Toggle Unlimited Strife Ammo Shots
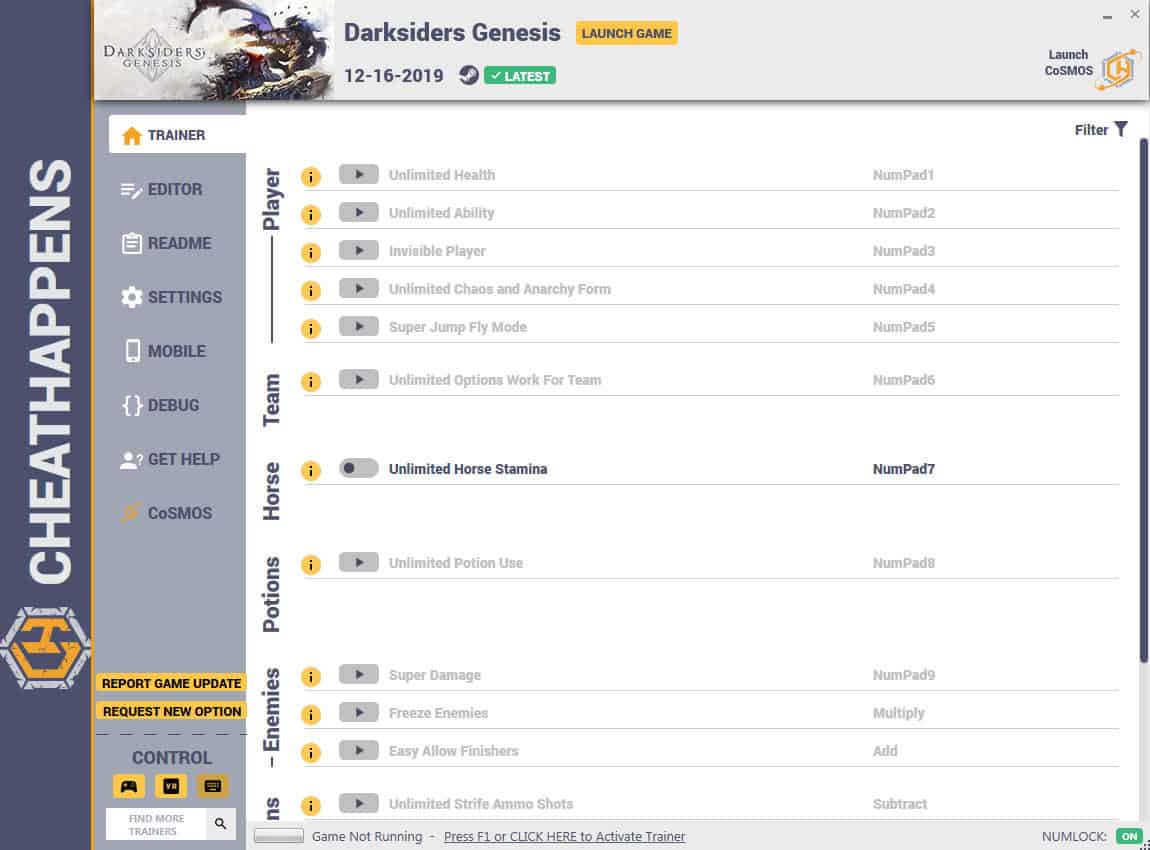This screenshot has height=850, width=1150. pos(359,804)
